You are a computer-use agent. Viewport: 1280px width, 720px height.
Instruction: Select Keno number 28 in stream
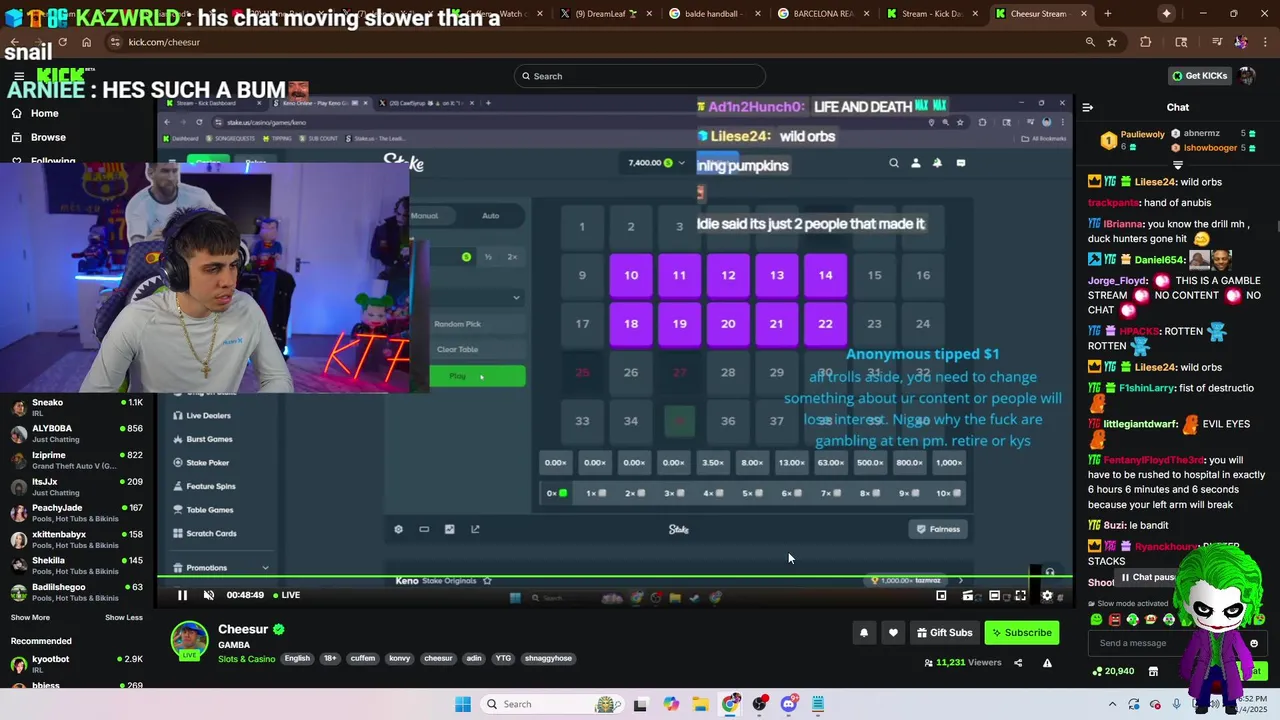(728, 372)
